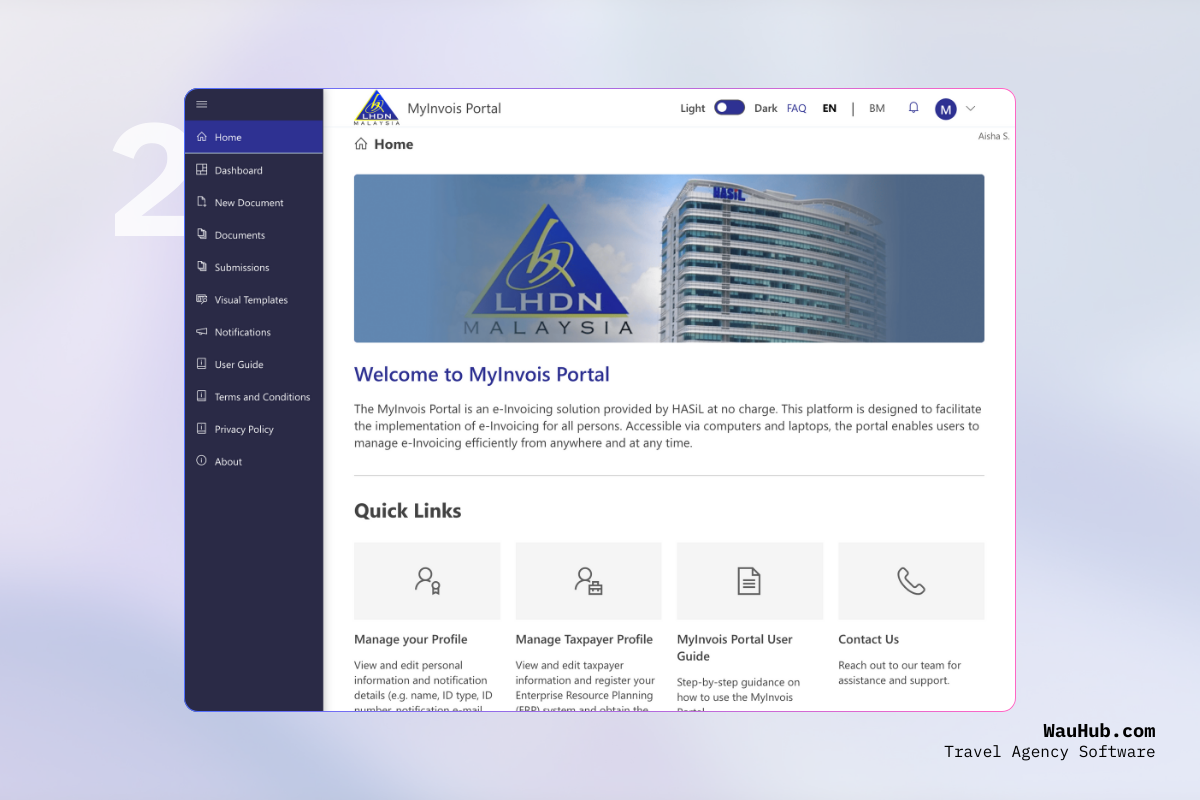Open the notification bell in header
Viewport: 1200px width, 800px height.
point(913,108)
